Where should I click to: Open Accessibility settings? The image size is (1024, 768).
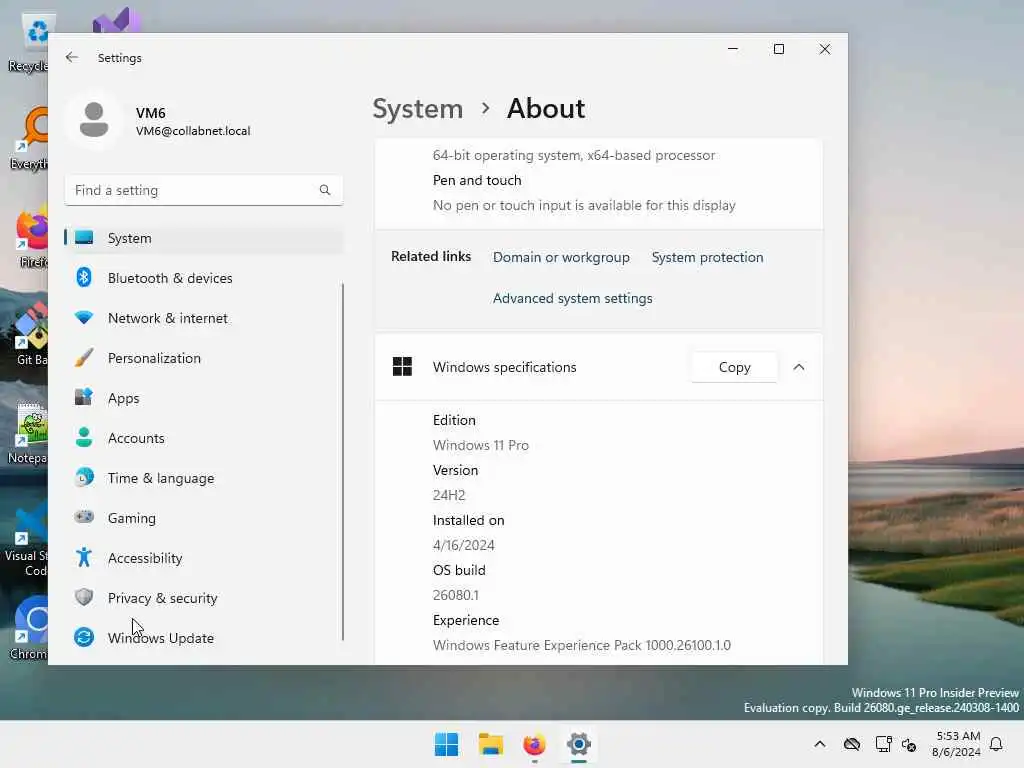[x=204, y=558]
